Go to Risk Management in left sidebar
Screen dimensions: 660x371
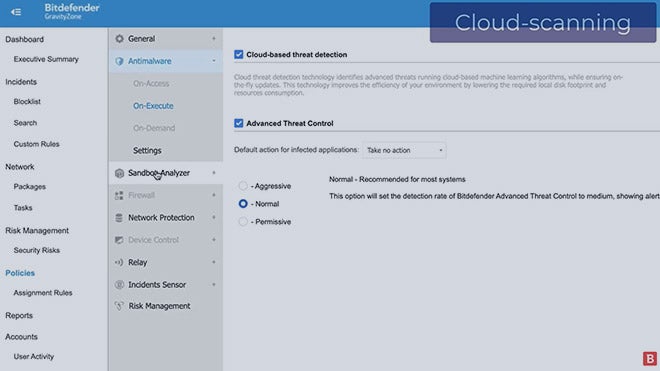click(37, 230)
